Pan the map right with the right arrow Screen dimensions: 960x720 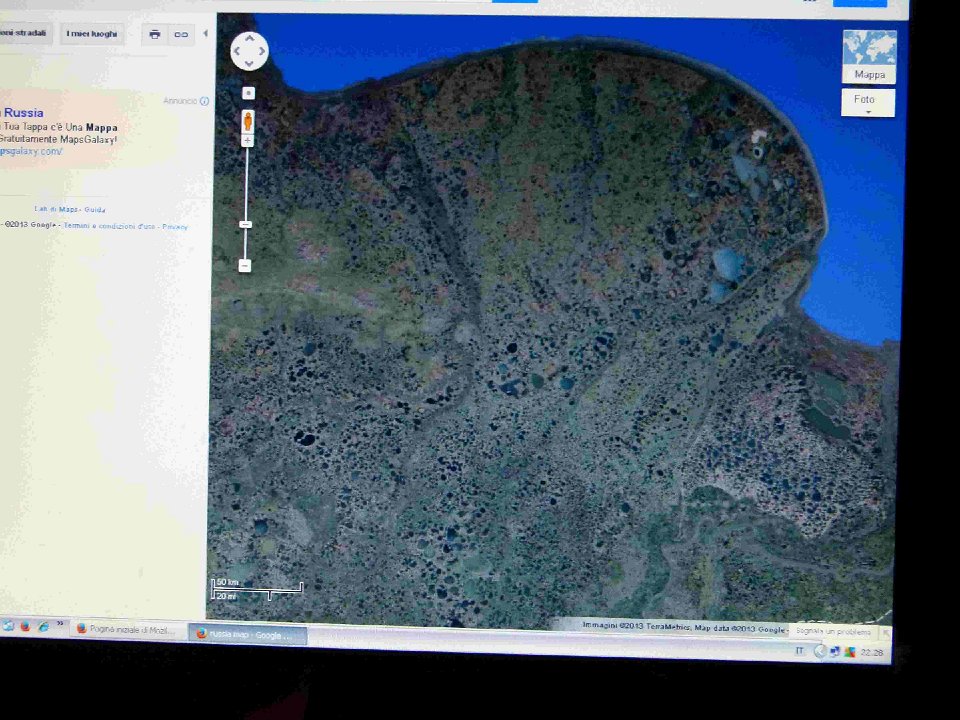[x=262, y=51]
